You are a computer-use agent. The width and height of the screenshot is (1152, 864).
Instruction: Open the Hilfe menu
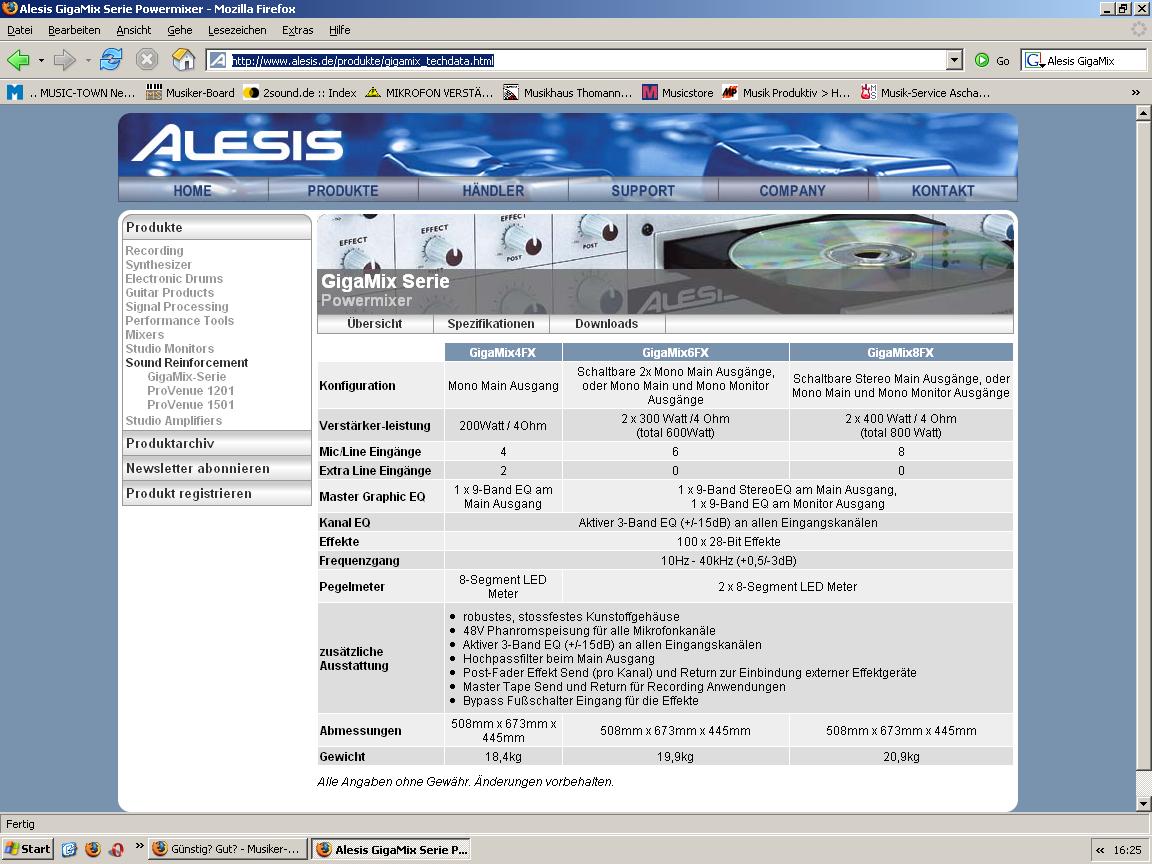coord(339,30)
